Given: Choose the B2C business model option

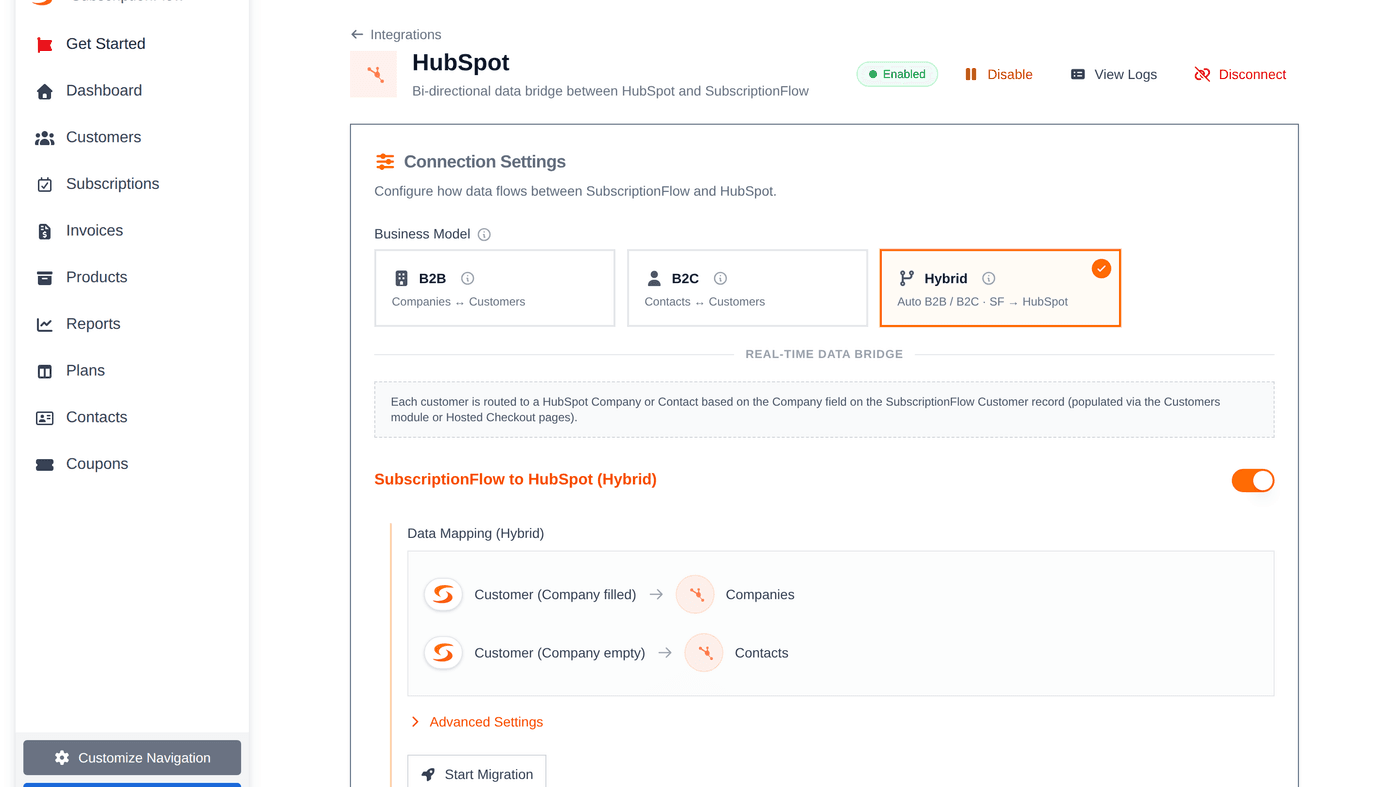Looking at the screenshot, I should click(x=747, y=288).
